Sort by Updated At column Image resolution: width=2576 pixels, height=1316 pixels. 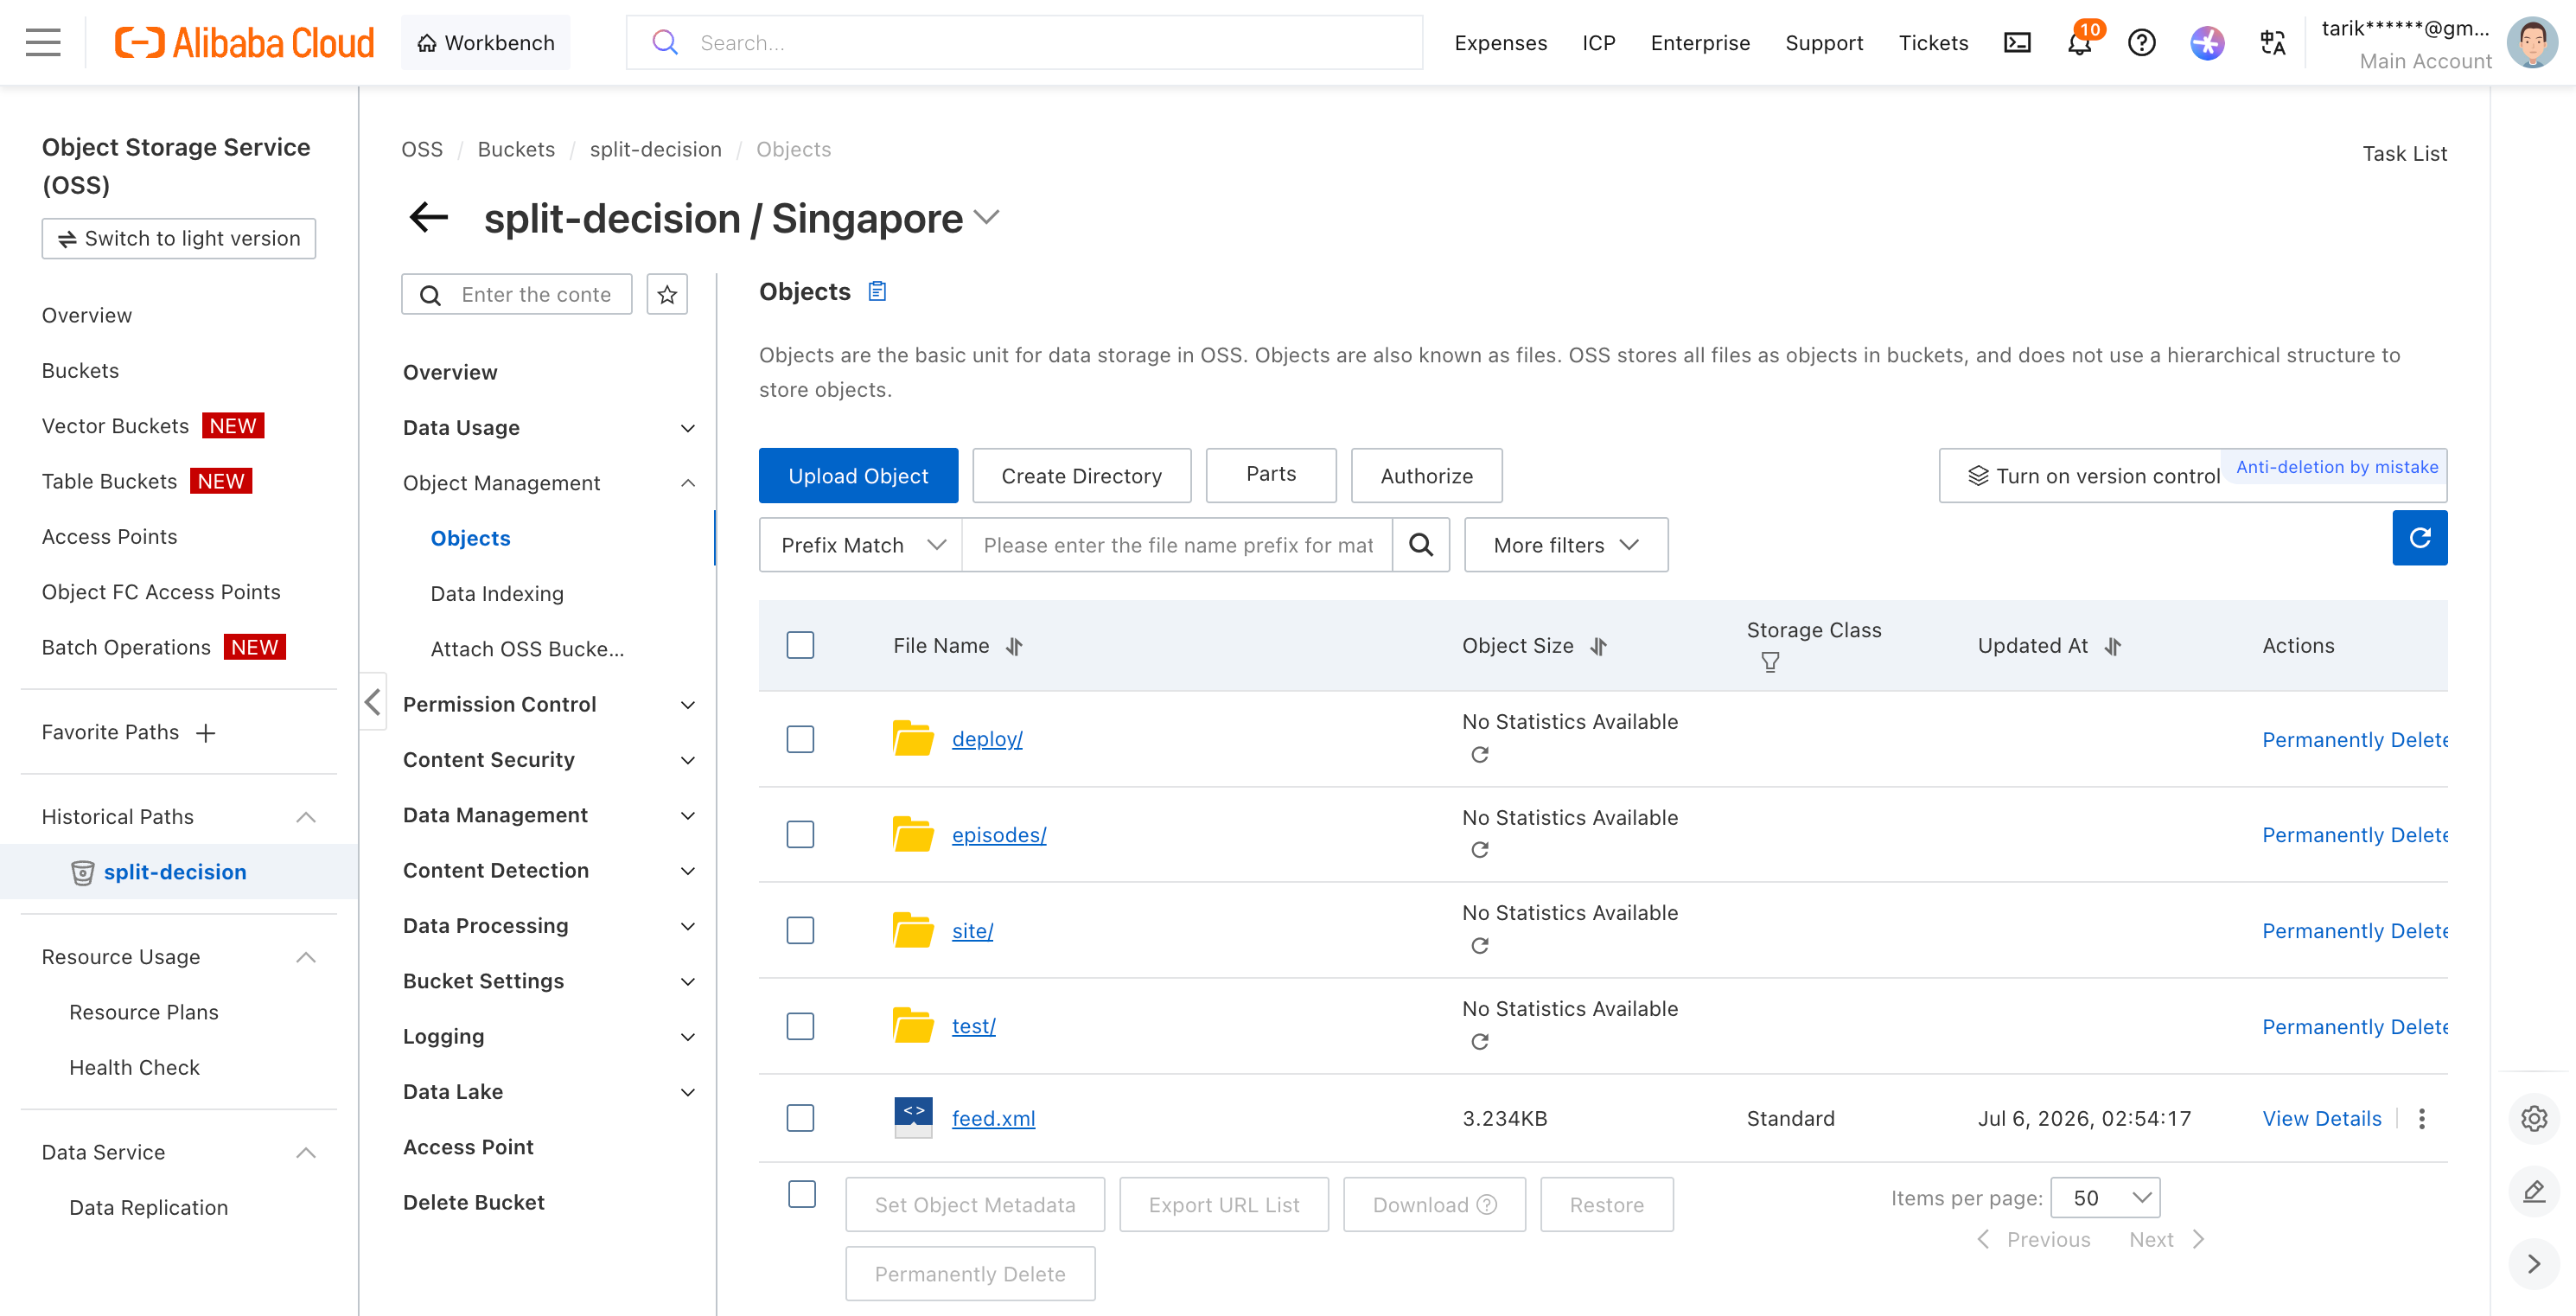pyautogui.click(x=2112, y=646)
